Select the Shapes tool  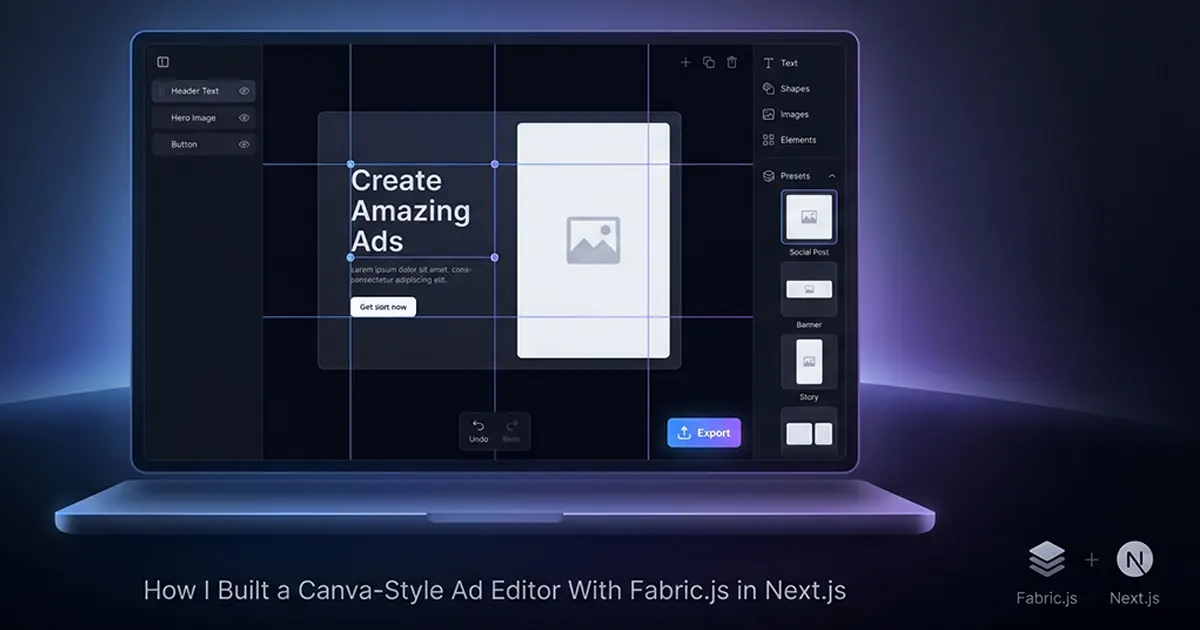click(x=786, y=89)
